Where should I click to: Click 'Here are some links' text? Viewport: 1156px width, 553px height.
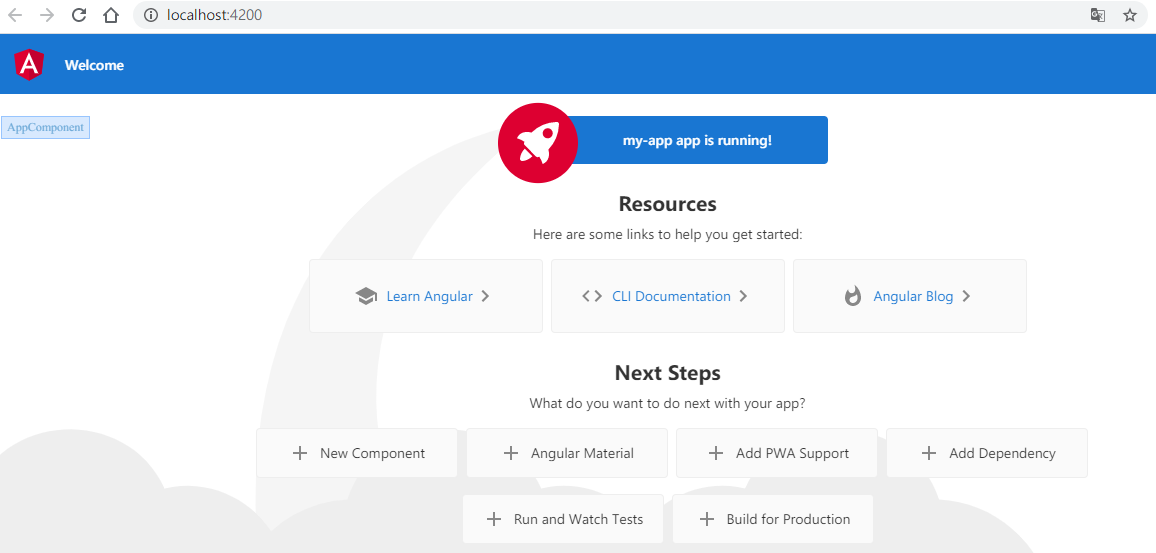(x=667, y=235)
